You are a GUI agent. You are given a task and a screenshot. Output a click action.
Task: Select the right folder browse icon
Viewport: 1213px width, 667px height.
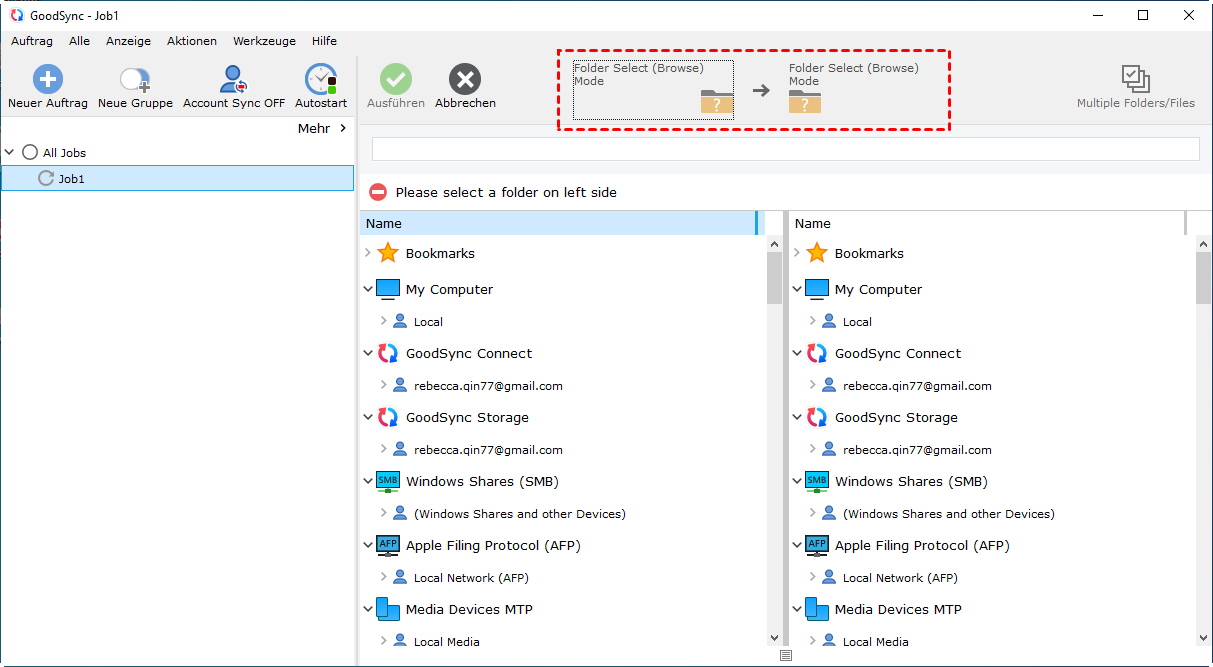point(805,100)
